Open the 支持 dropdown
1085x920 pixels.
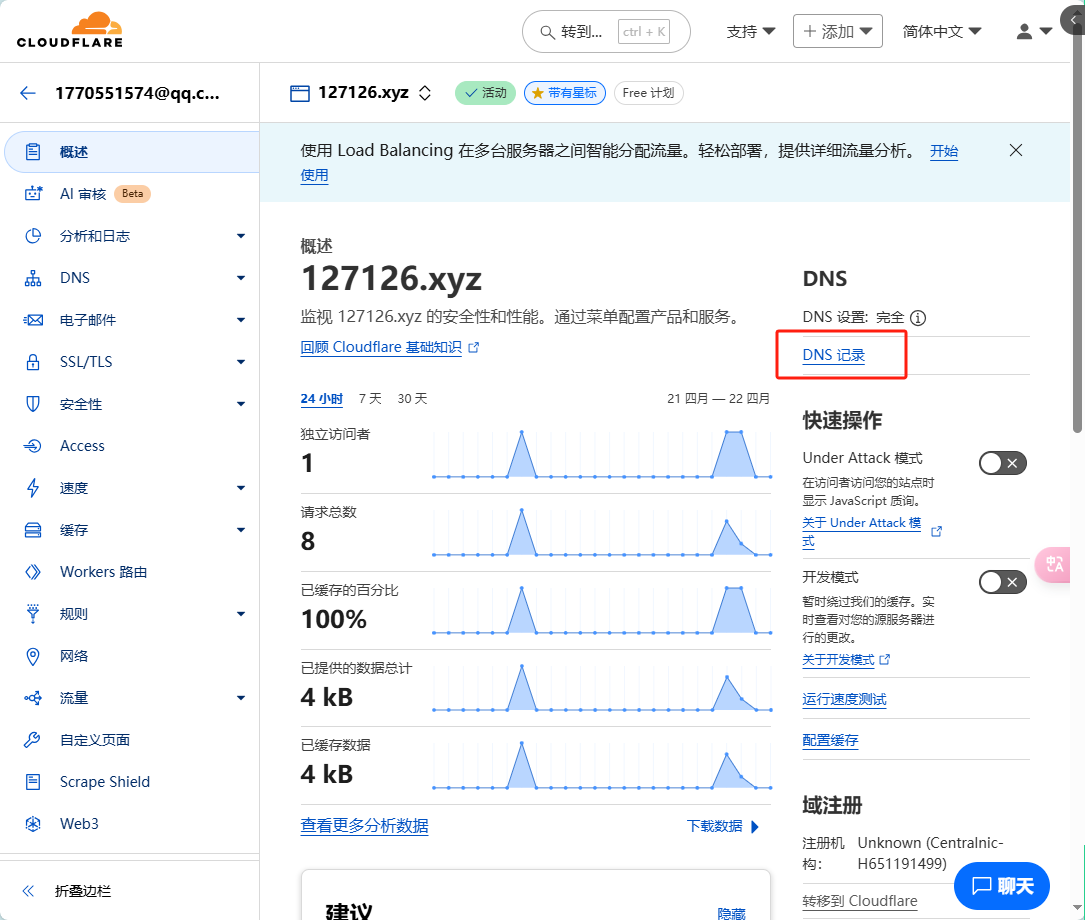(750, 32)
